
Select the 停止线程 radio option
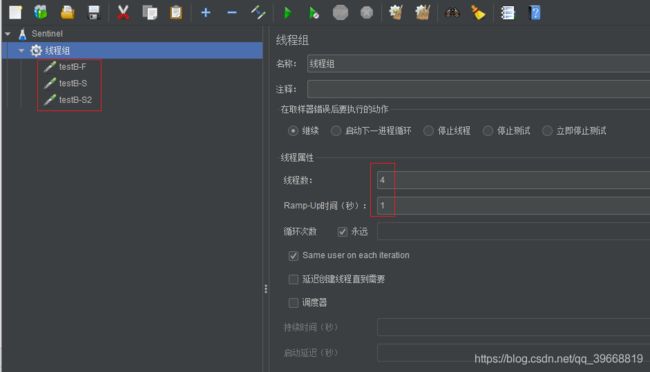pos(428,131)
